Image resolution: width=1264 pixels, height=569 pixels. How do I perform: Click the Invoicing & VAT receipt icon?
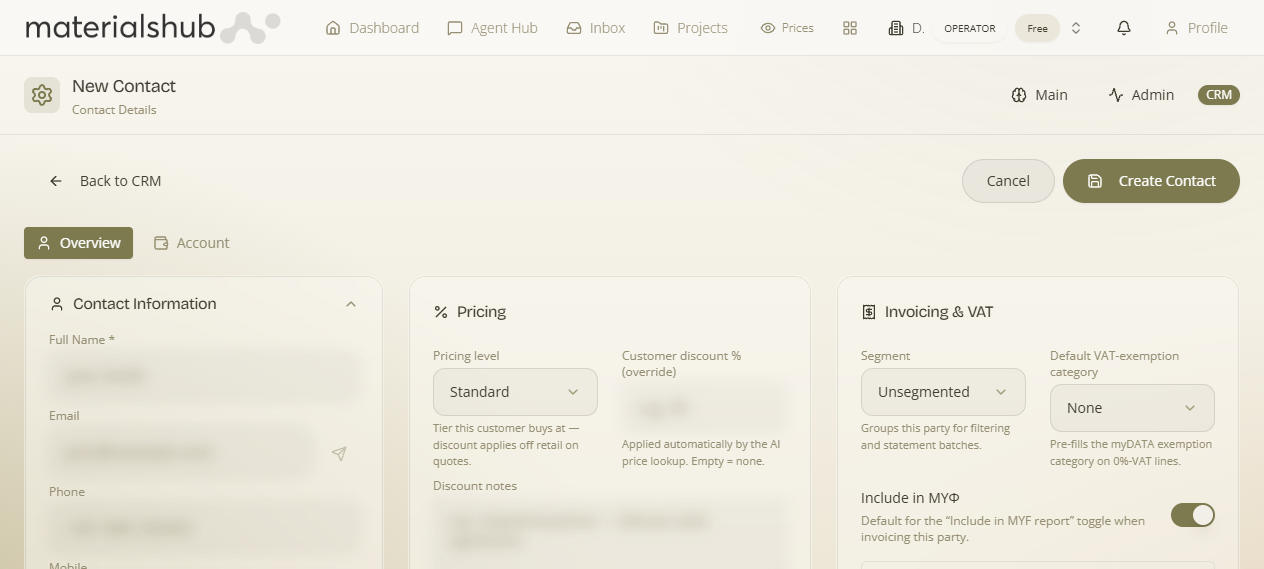point(869,312)
